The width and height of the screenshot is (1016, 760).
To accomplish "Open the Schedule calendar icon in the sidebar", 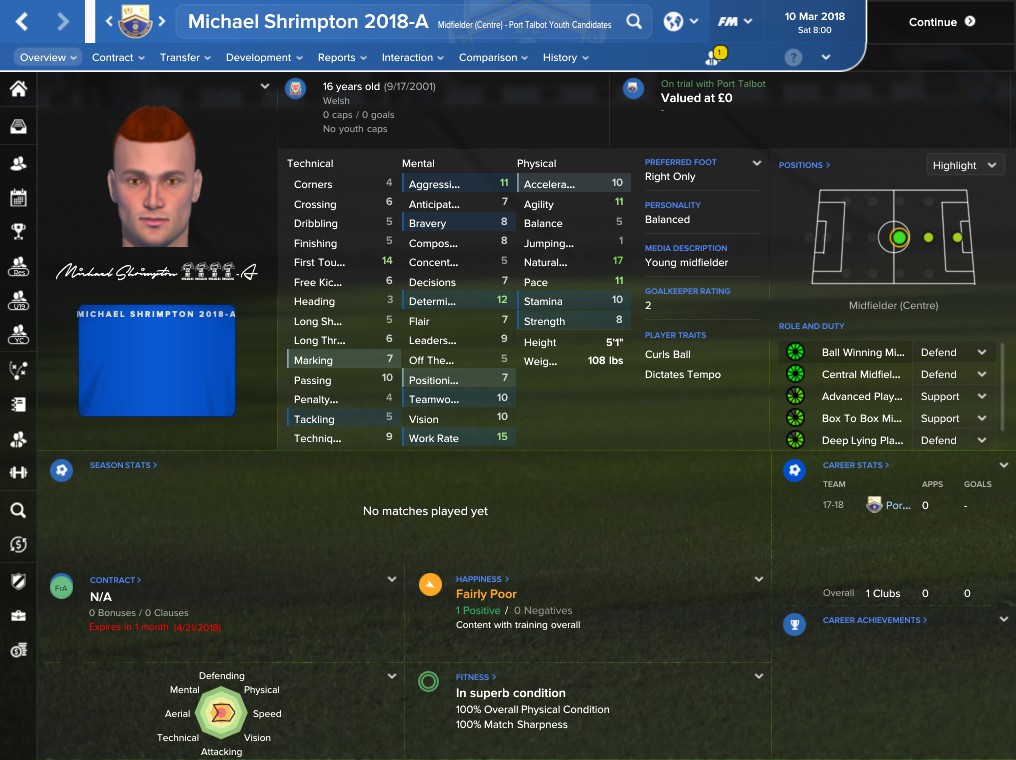I will 18,198.
